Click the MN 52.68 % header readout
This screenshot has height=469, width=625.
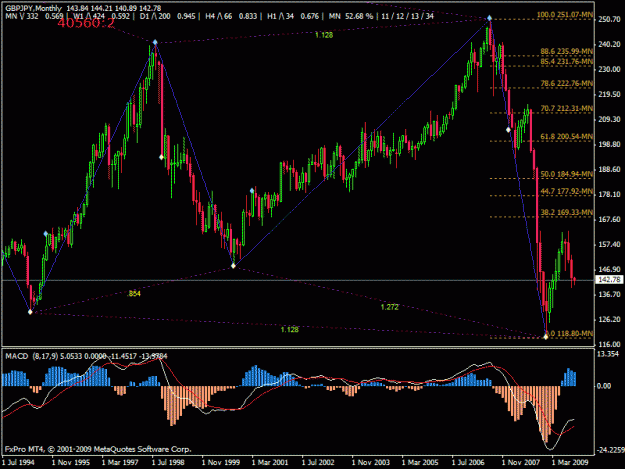click(x=351, y=16)
